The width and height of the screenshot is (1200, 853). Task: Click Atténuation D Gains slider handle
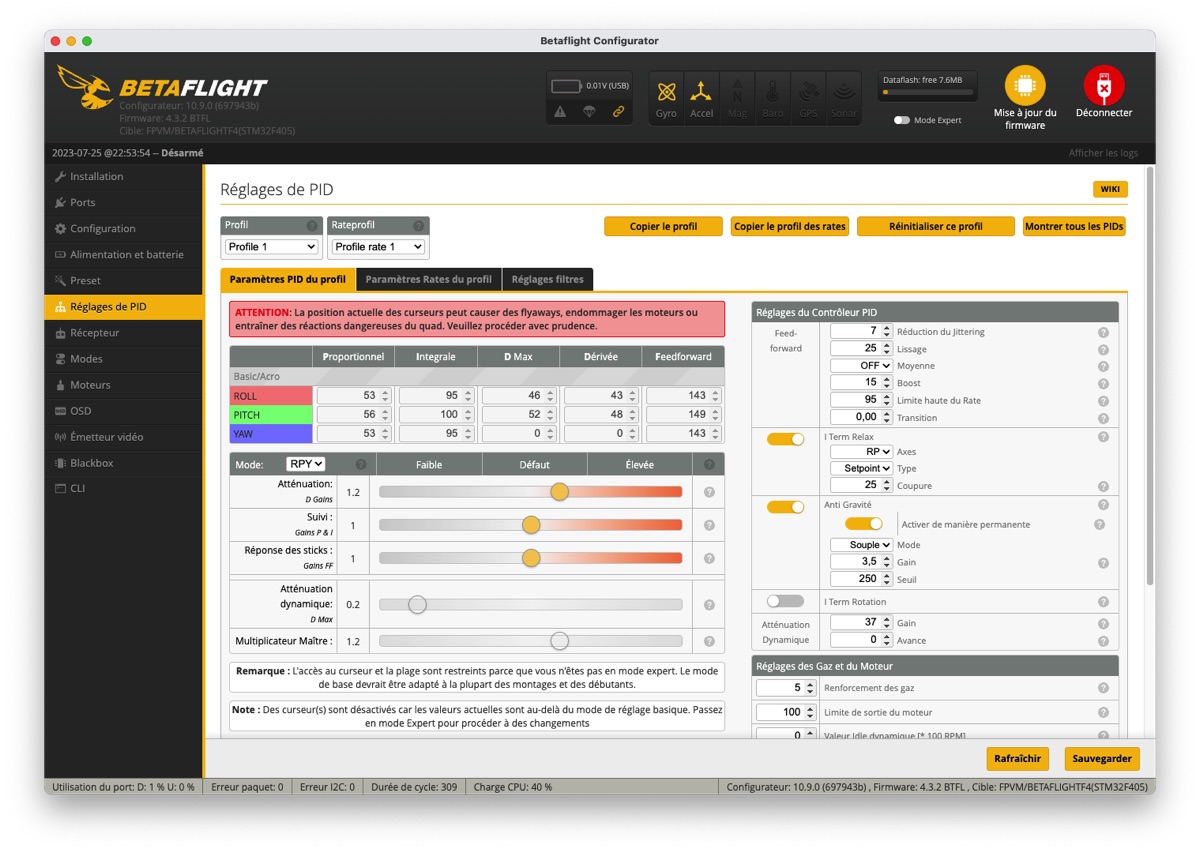tap(560, 492)
